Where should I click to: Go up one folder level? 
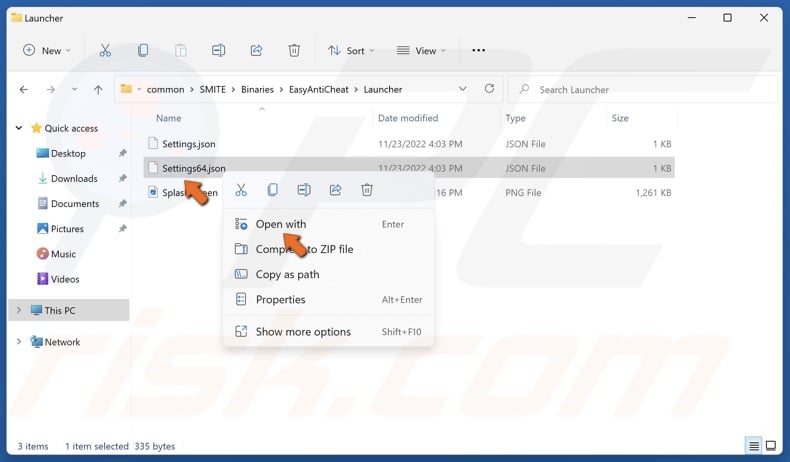[98, 90]
